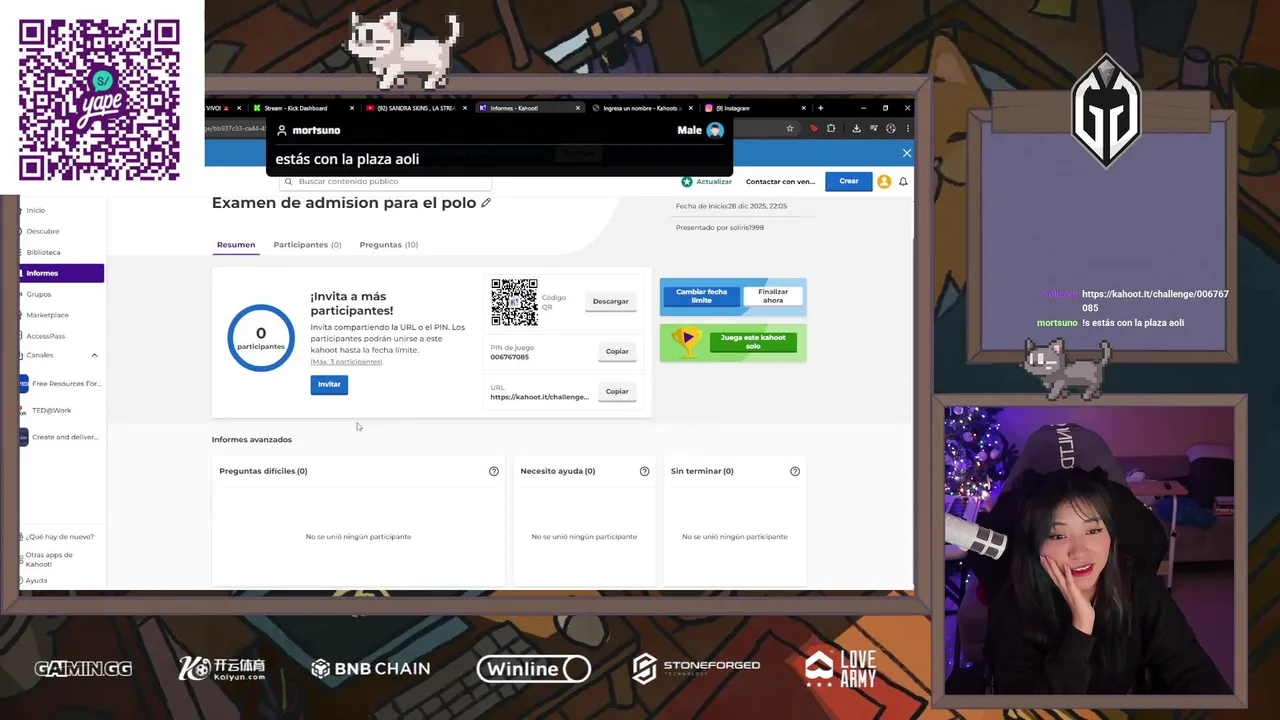The height and width of the screenshot is (720, 1280).
Task: Copy the game PIN
Action: tap(617, 351)
